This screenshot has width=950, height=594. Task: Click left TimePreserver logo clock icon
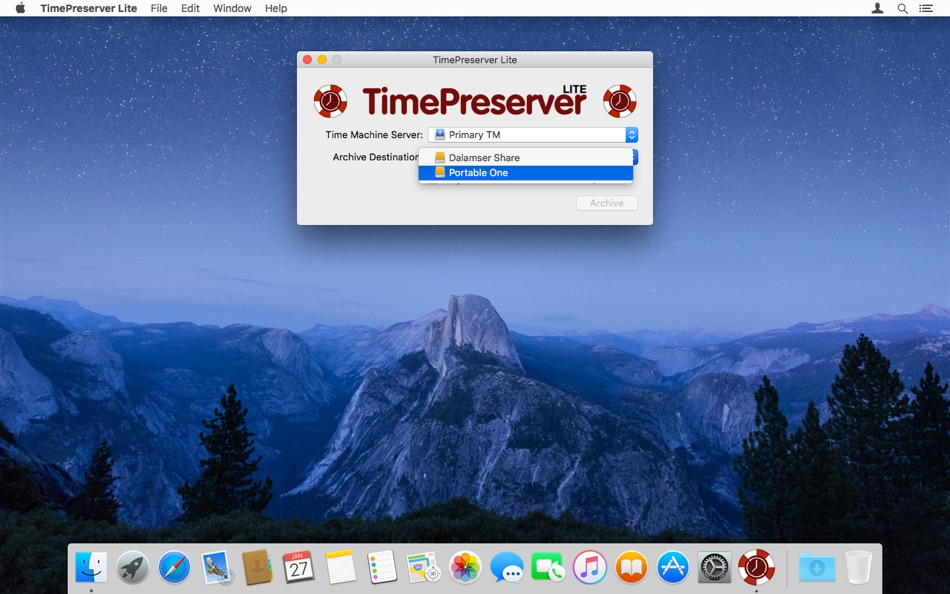330,101
